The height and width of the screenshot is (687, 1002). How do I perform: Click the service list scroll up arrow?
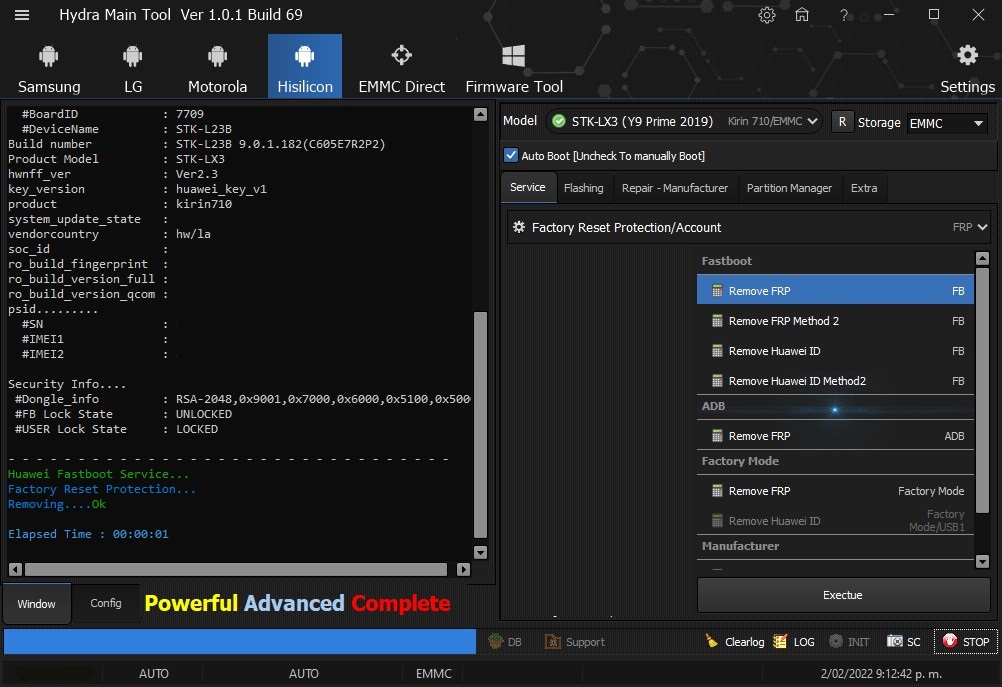click(x=982, y=258)
